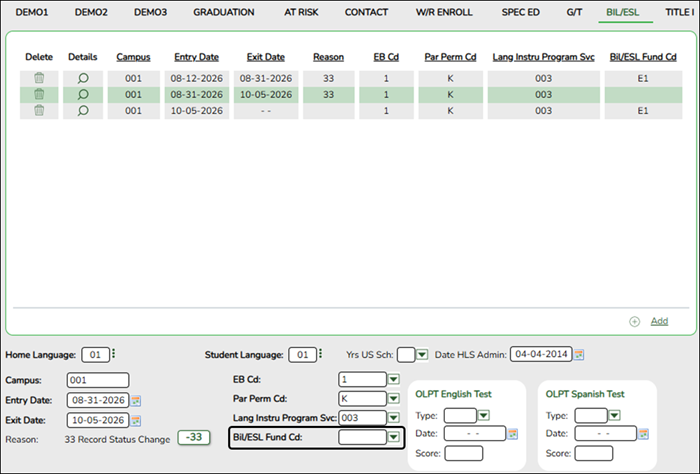Open details for the 10-05-2026 entry row
Viewport: 700px width, 474px height.
83,111
